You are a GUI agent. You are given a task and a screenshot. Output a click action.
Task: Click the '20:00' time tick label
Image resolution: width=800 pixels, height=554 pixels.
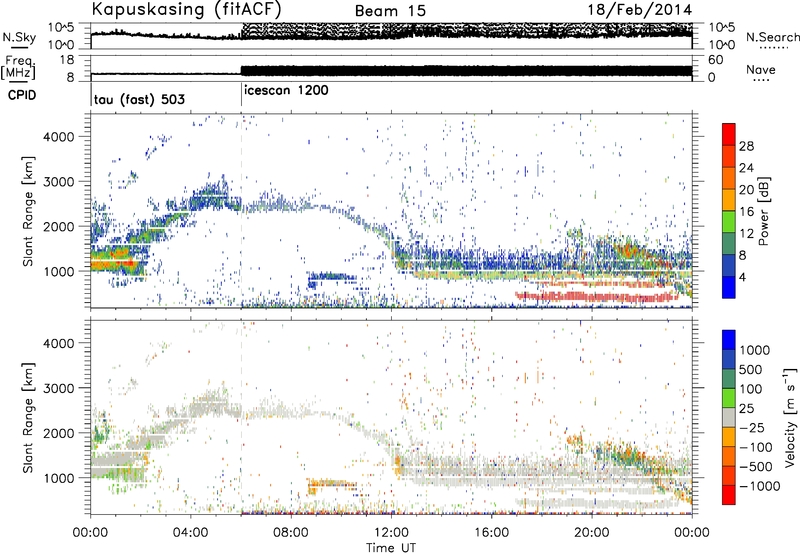(x=591, y=533)
